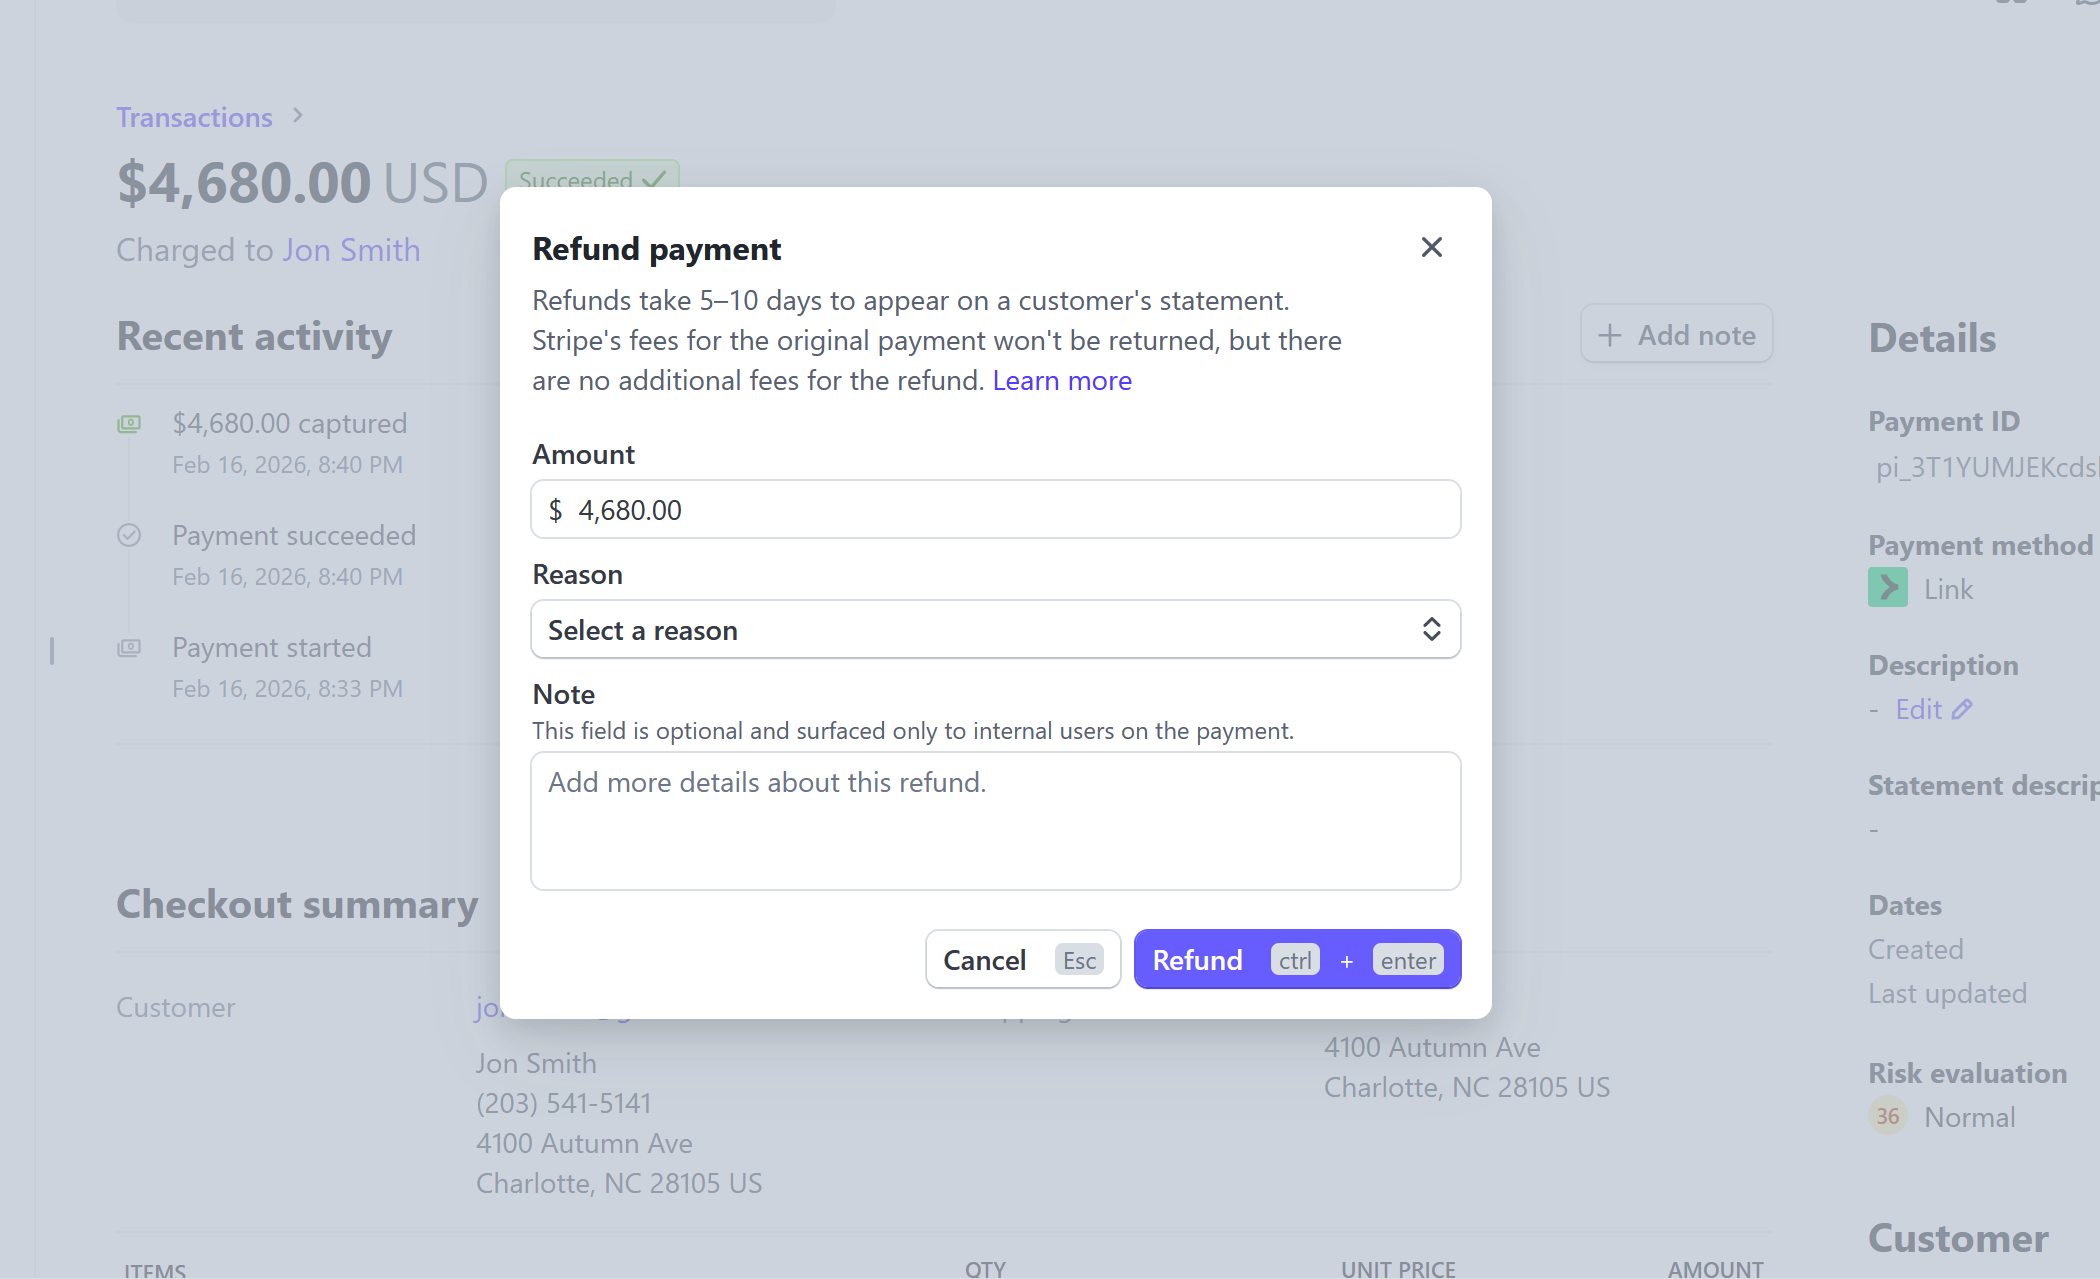Click the banknote icon beside Payment started
Screen dimensions: 2100x1279
(x=130, y=648)
